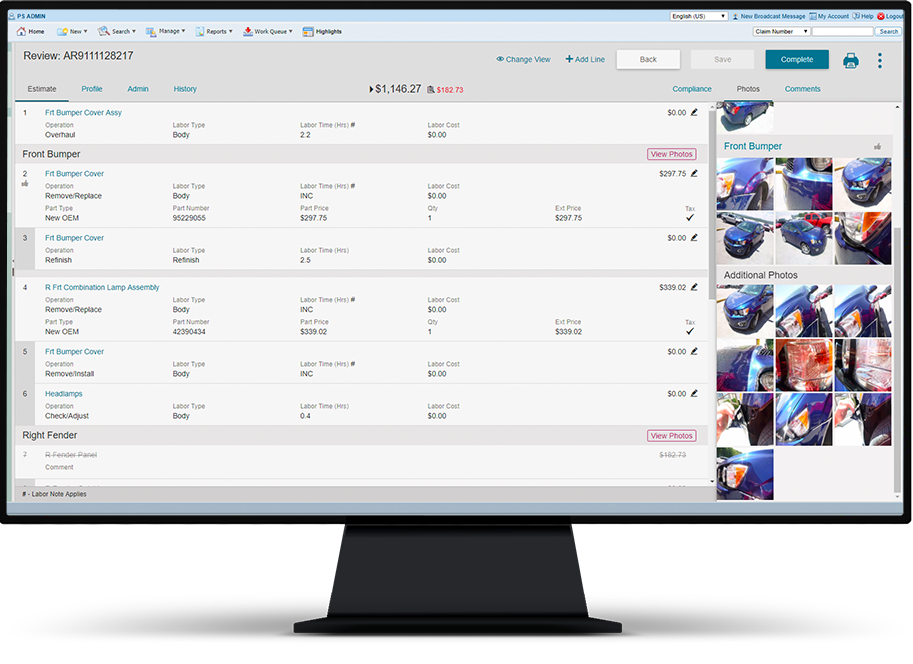Switch to the History tab
913x664 pixels.
185,89
